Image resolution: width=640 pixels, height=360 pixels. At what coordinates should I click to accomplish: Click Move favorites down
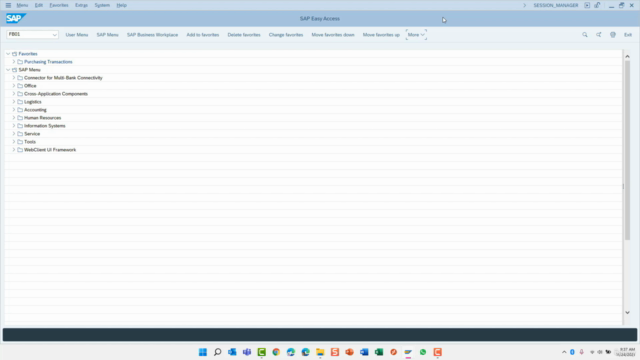point(333,35)
